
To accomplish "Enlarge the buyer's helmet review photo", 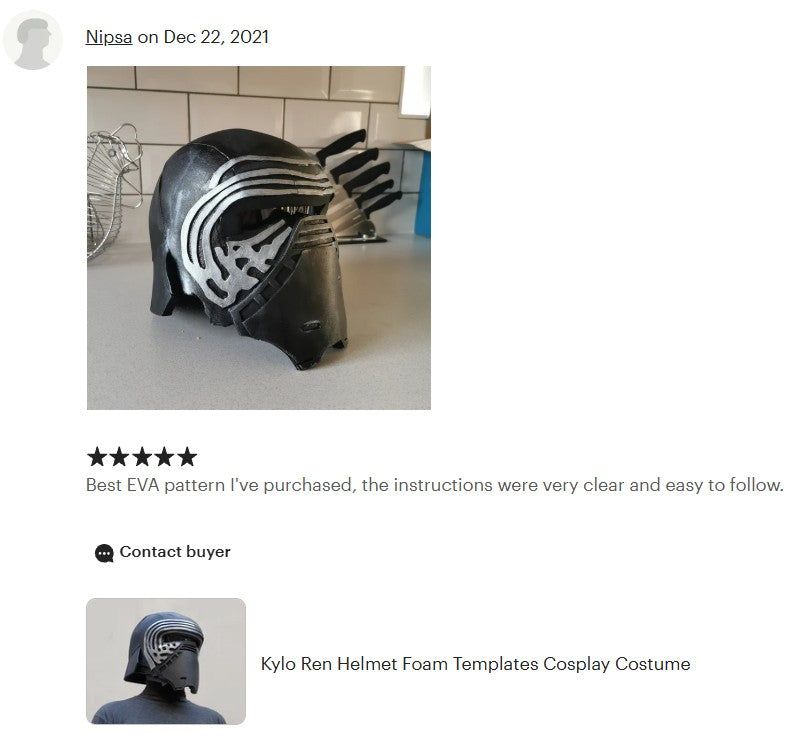I will (x=259, y=238).
